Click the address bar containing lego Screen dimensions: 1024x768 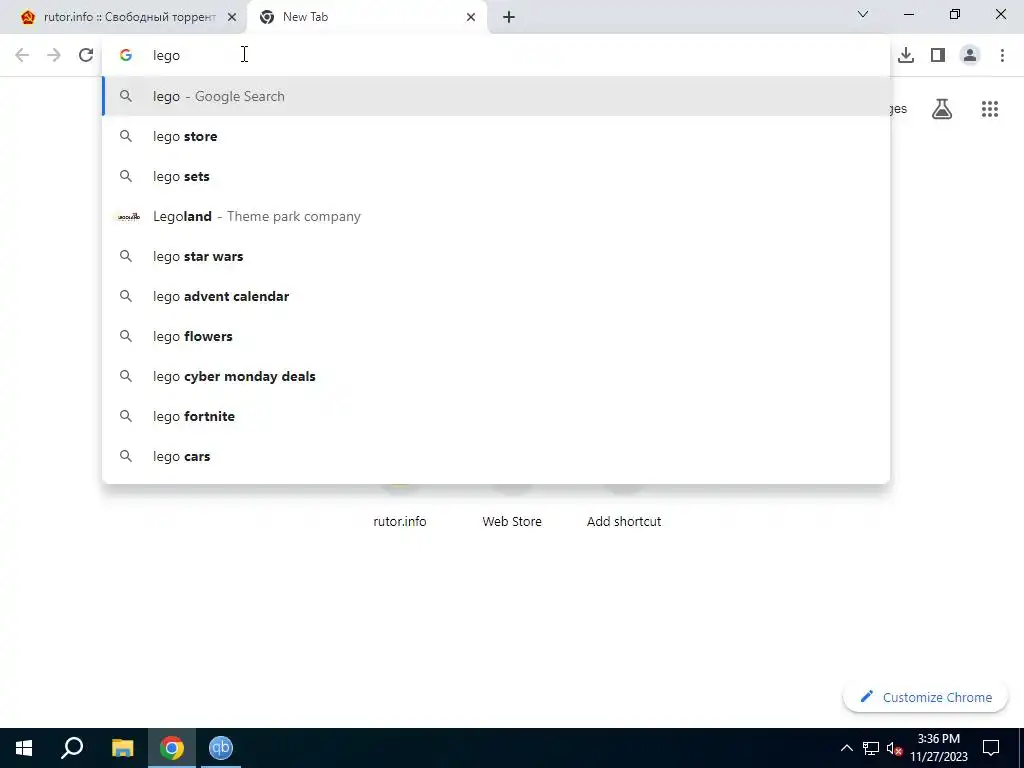(x=496, y=55)
